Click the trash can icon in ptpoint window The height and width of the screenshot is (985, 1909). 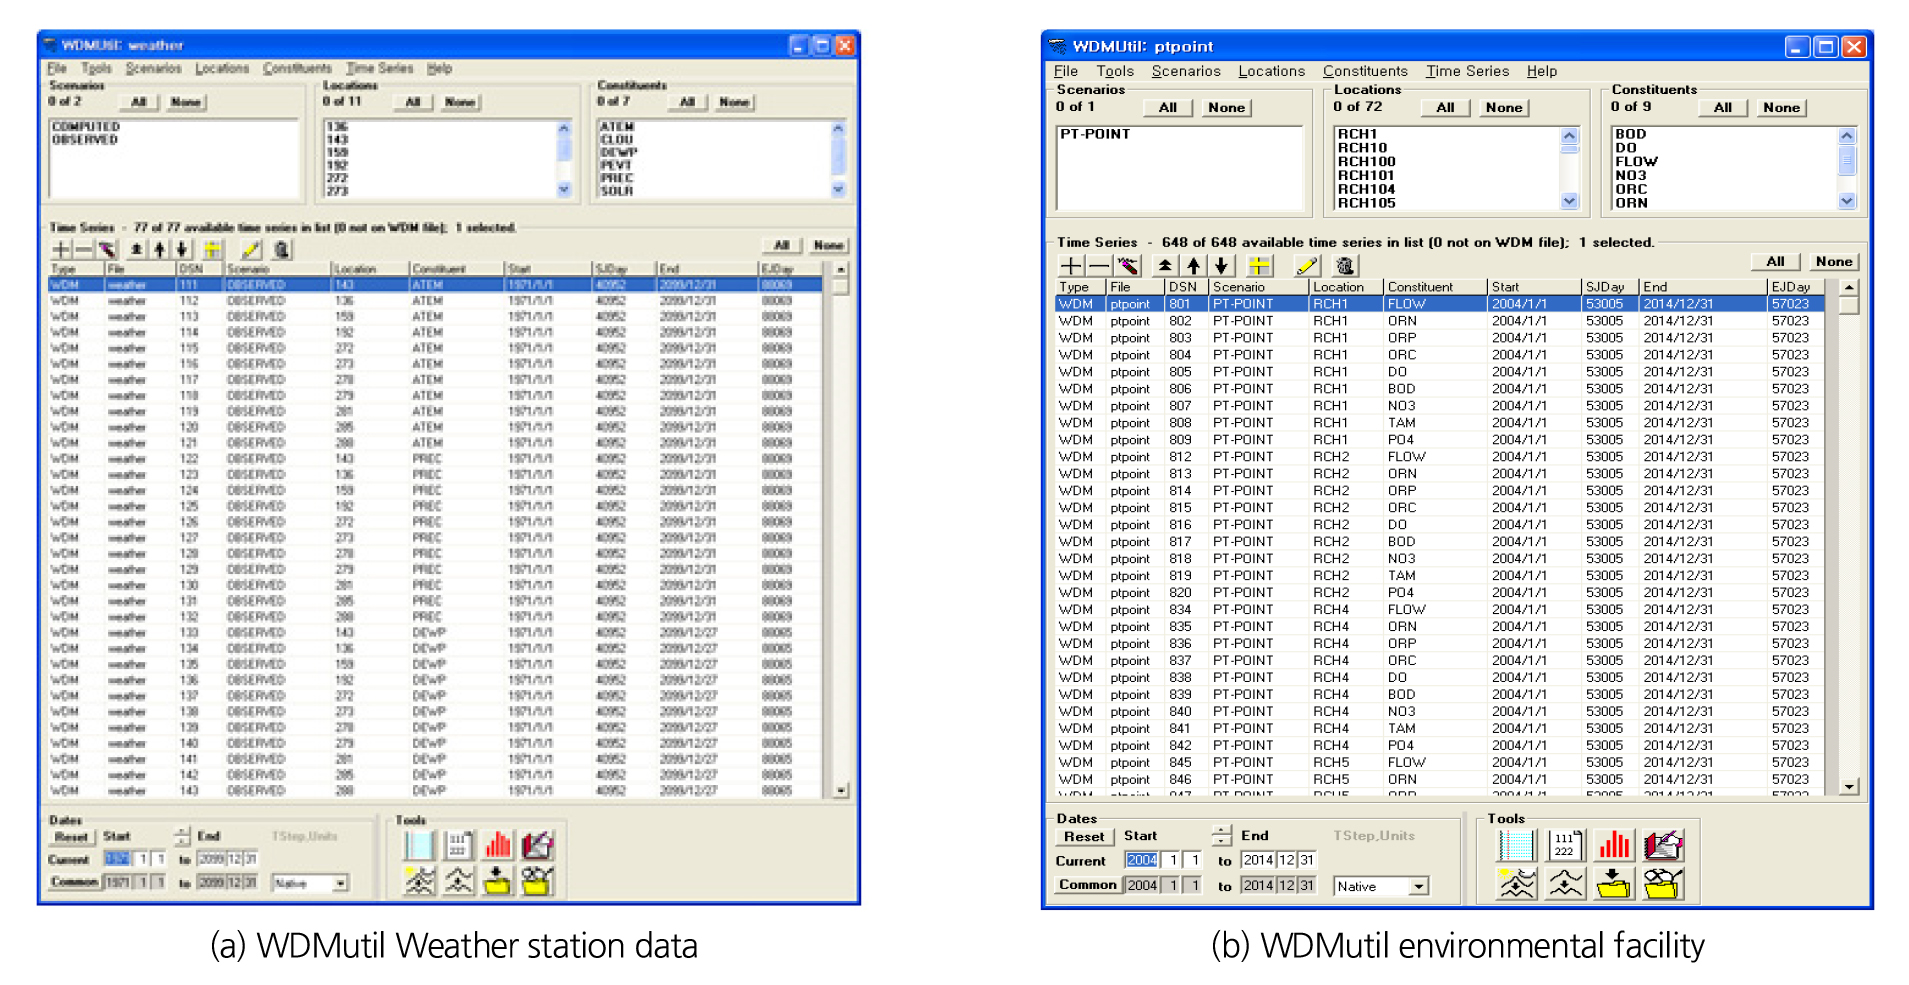coord(1345,265)
